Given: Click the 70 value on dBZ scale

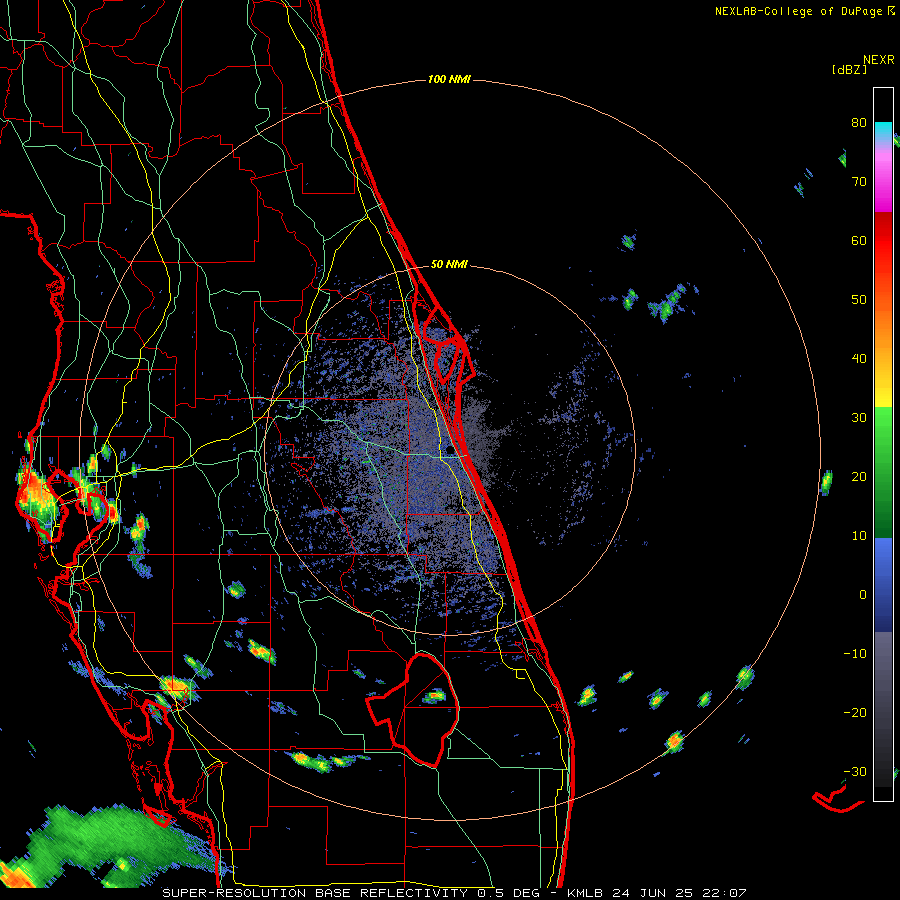Looking at the screenshot, I should pyautogui.click(x=859, y=181).
